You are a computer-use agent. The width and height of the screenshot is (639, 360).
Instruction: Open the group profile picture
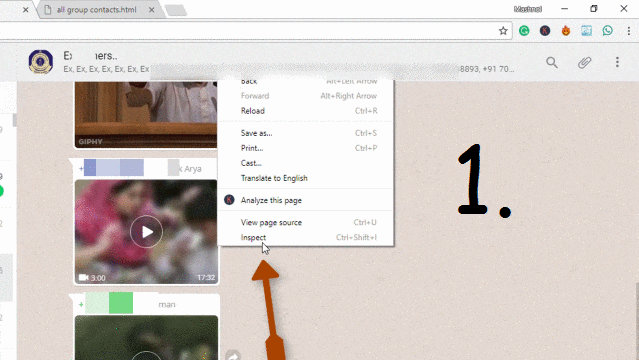tap(40, 62)
